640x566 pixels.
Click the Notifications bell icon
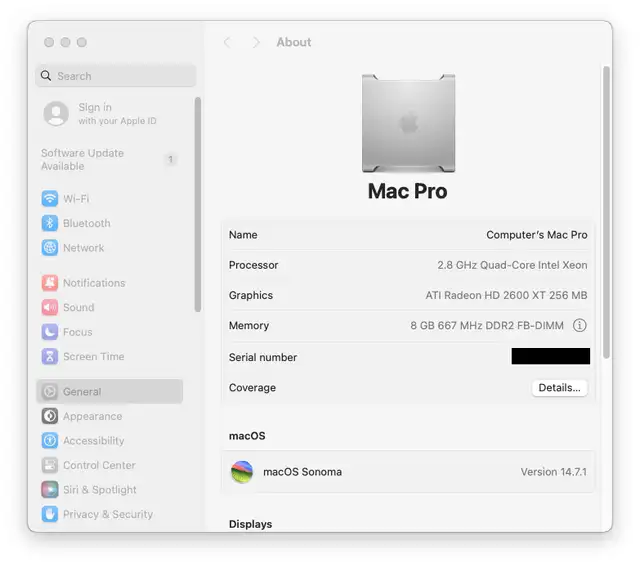click(50, 283)
